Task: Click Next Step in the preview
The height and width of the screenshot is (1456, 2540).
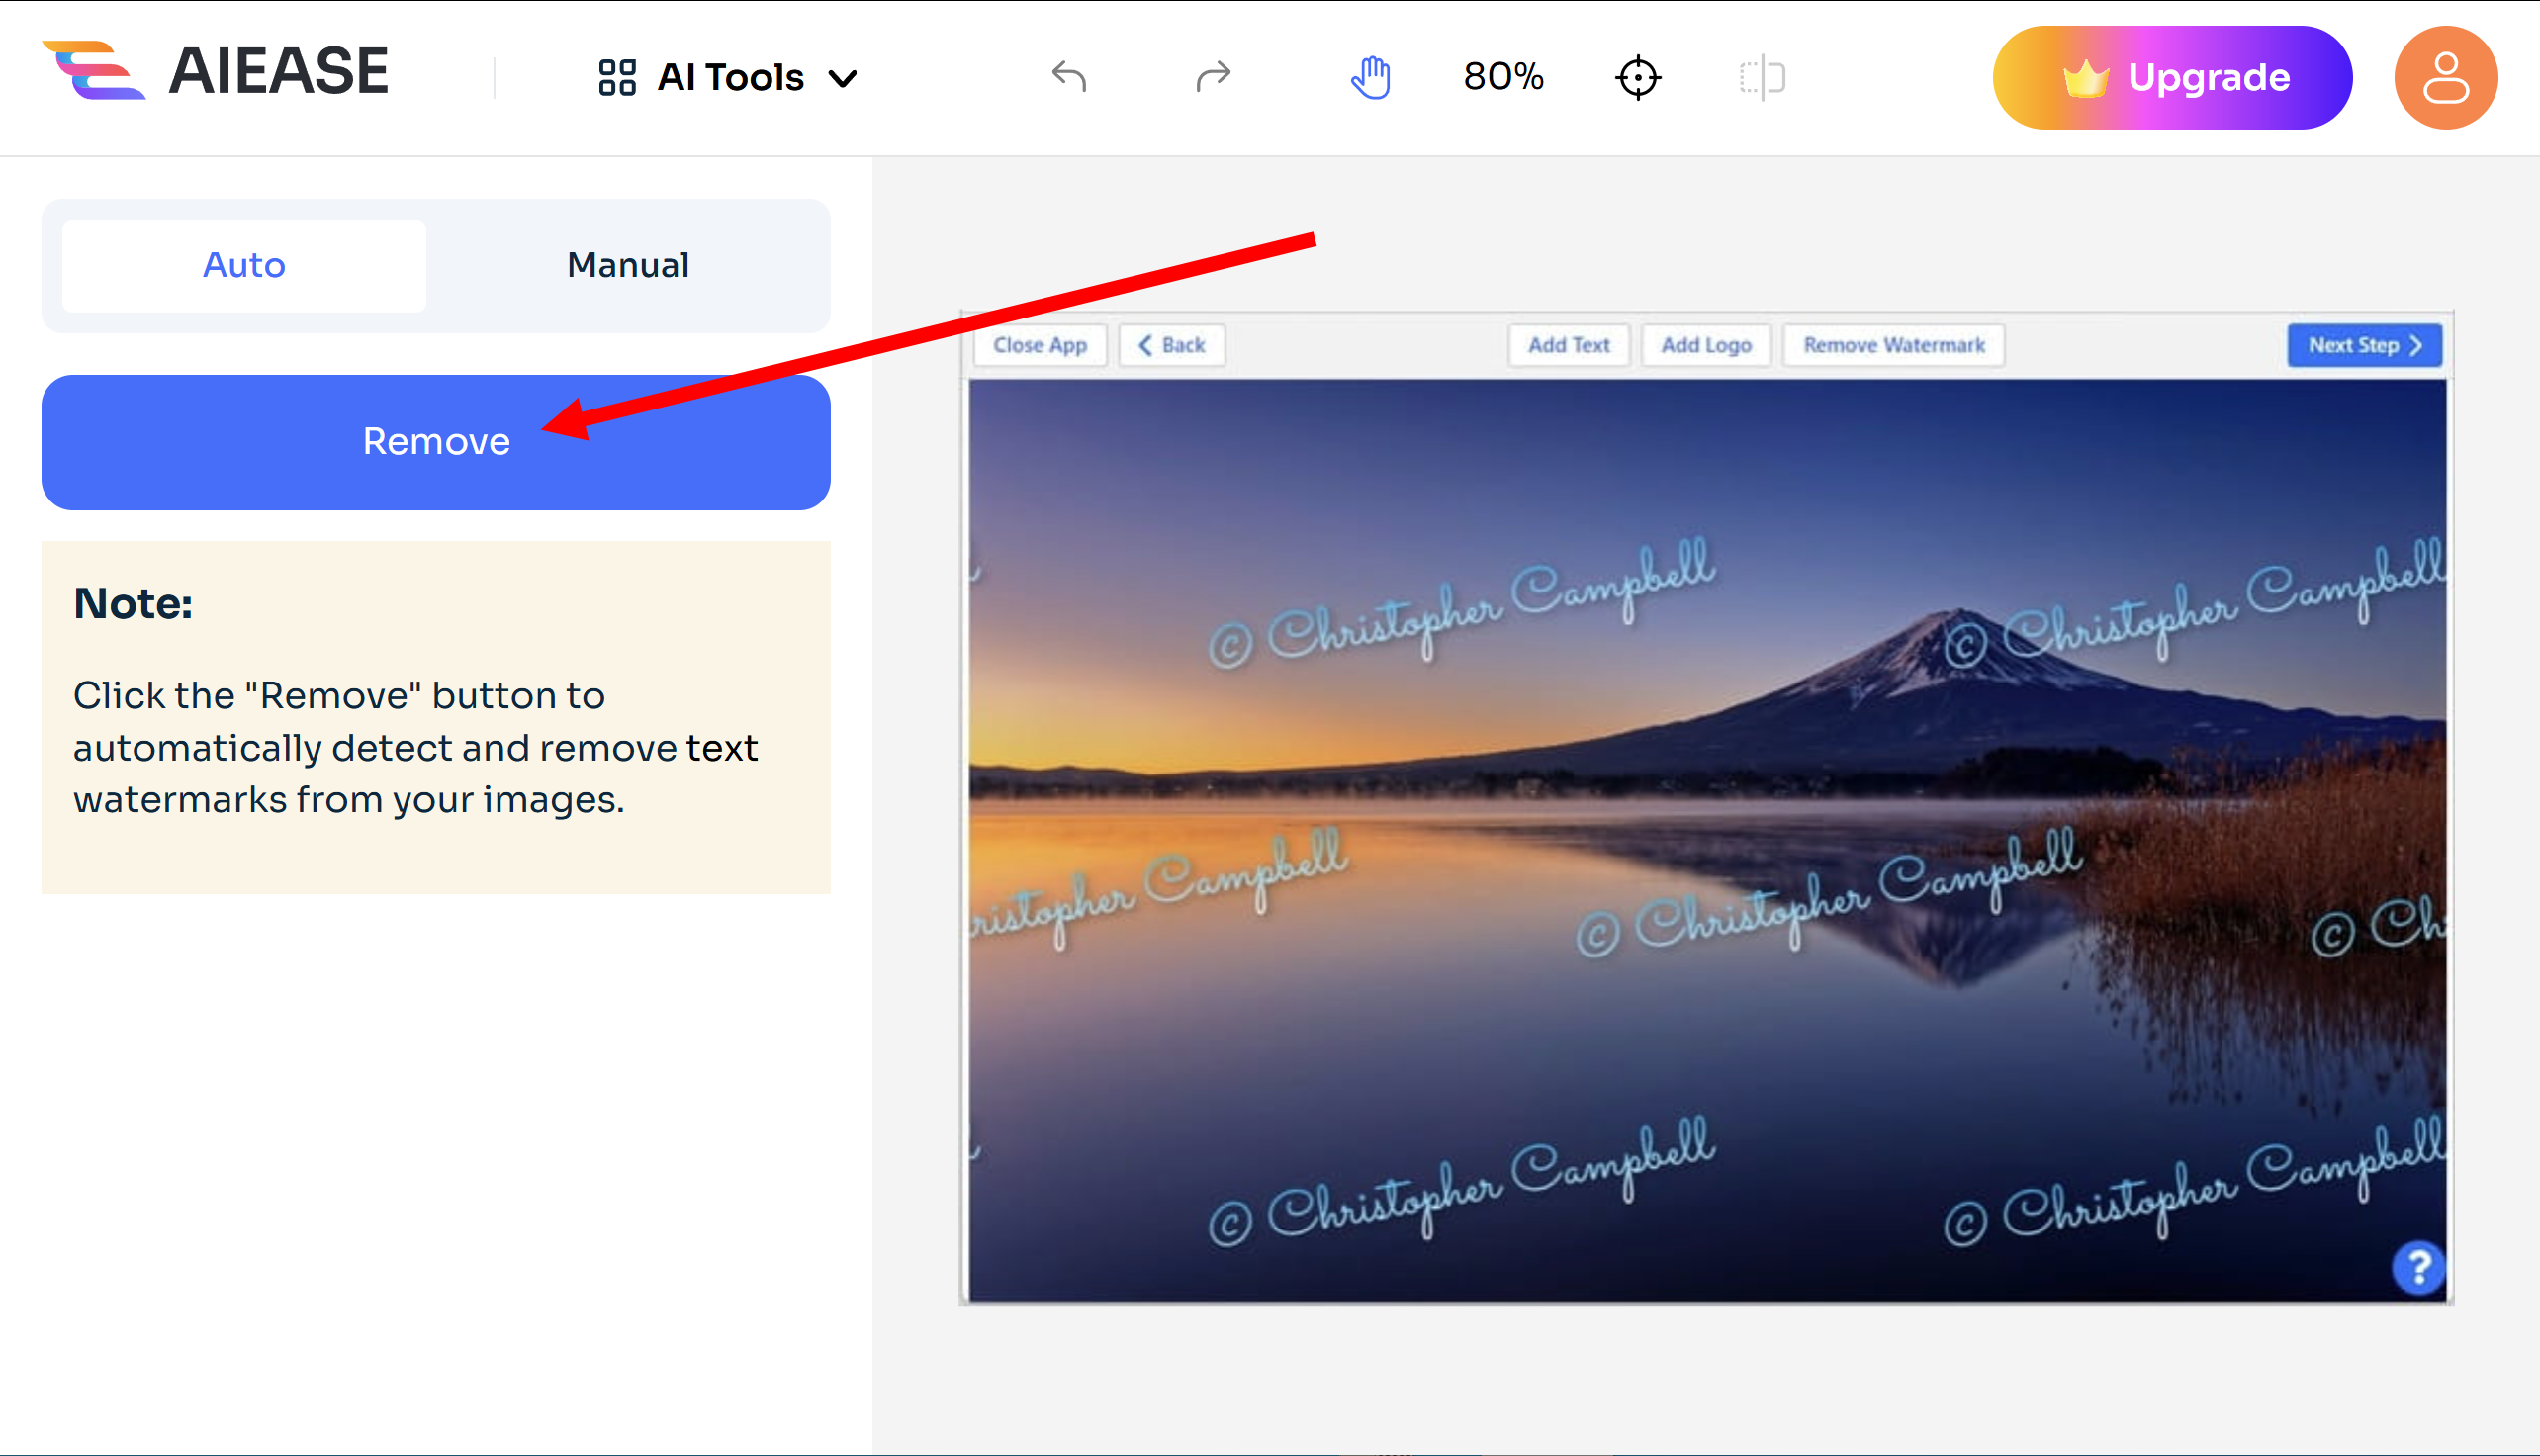Action: click(2364, 345)
